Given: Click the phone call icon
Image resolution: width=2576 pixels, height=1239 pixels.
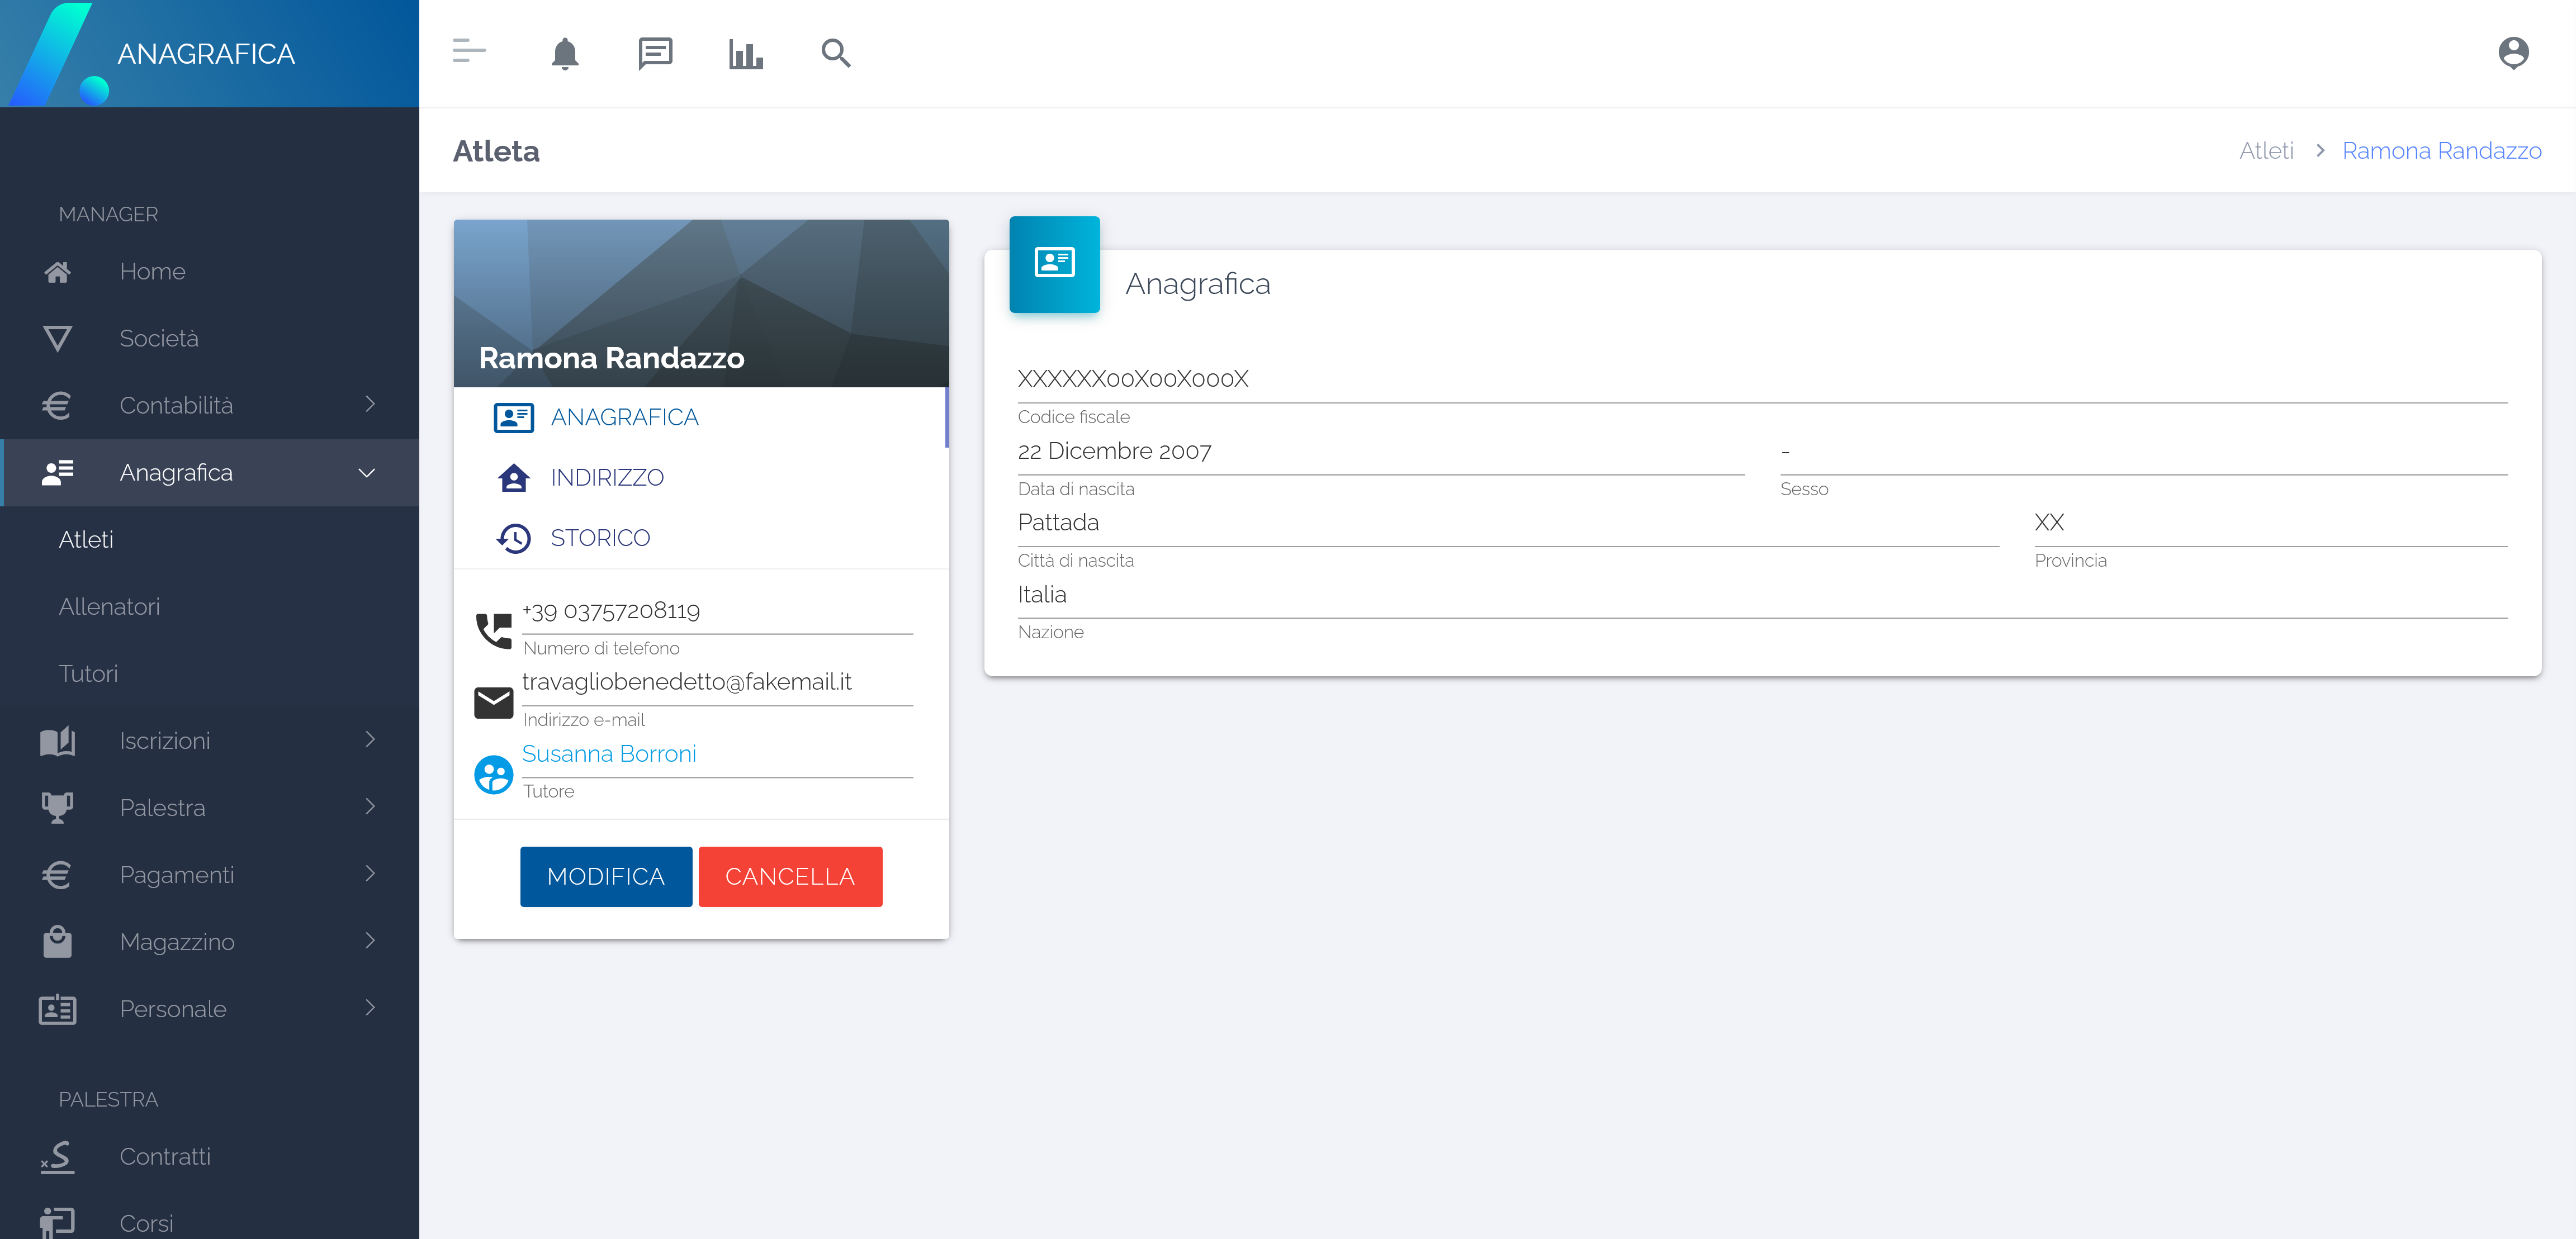Looking at the screenshot, I should click(x=494, y=631).
